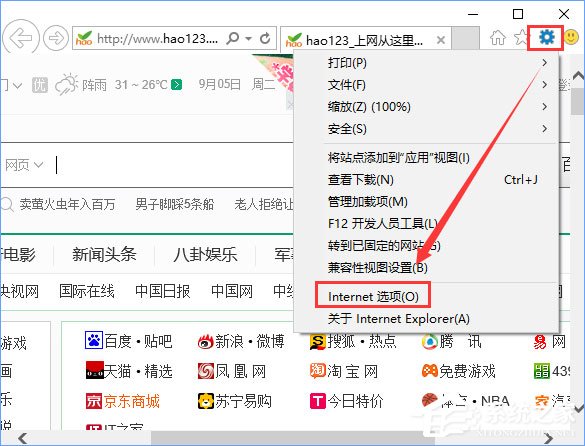This screenshot has height=446, width=585.
Task: Close the hao123 tab with its X
Action: (441, 40)
